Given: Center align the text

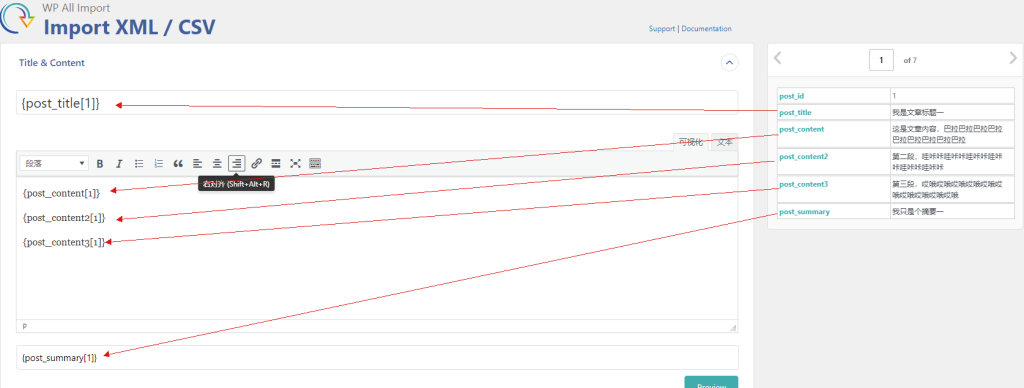Looking at the screenshot, I should pyautogui.click(x=217, y=163).
